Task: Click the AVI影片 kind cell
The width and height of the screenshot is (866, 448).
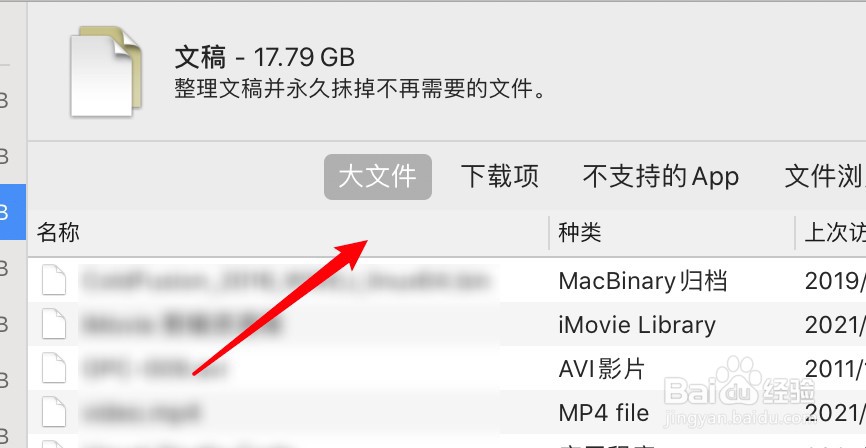Action: click(x=601, y=369)
